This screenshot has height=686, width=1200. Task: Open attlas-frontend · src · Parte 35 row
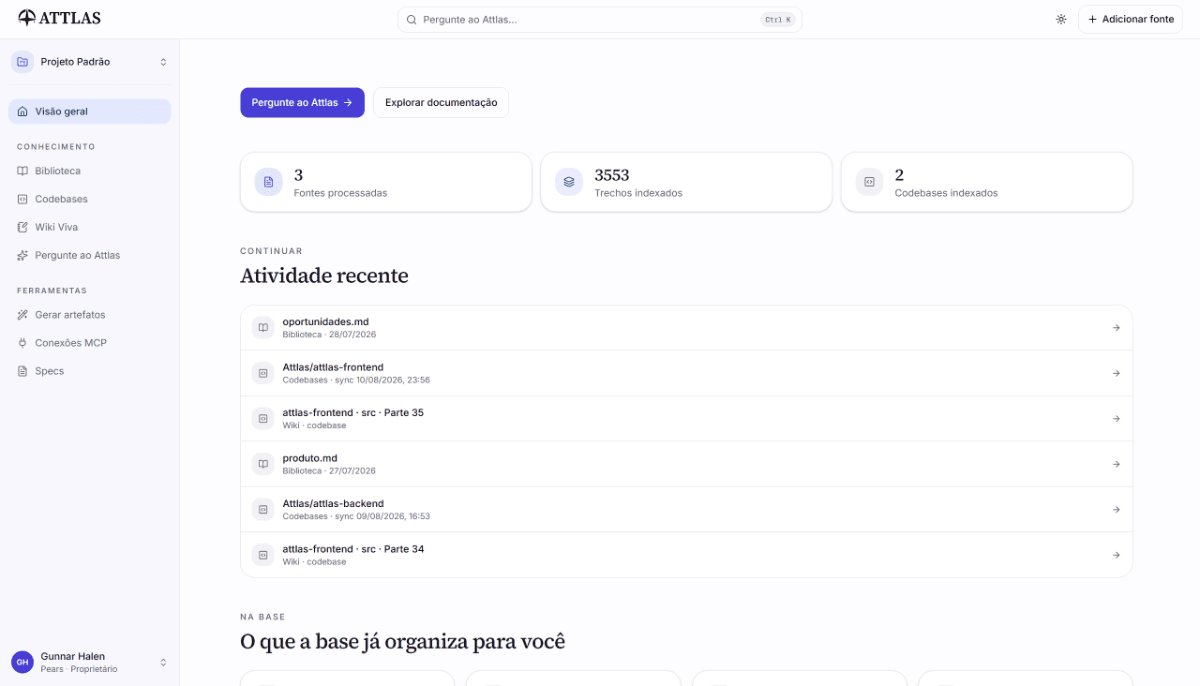pyautogui.click(x=686, y=419)
